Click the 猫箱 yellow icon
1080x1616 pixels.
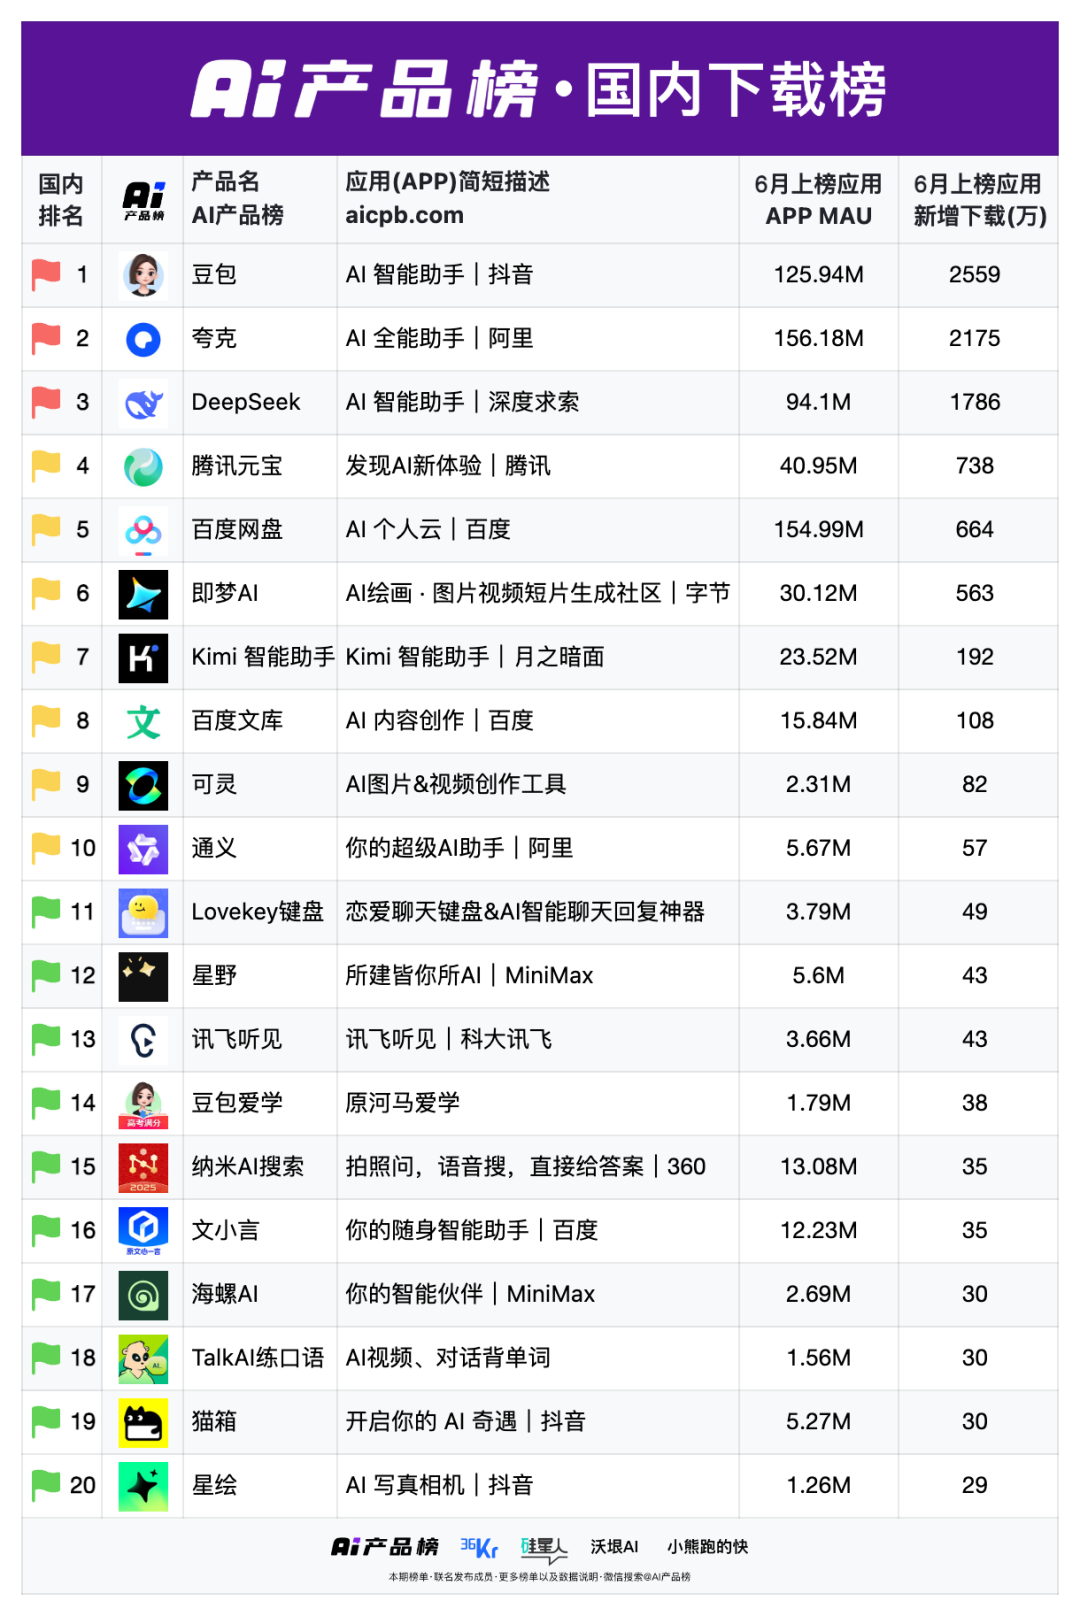(x=143, y=1423)
